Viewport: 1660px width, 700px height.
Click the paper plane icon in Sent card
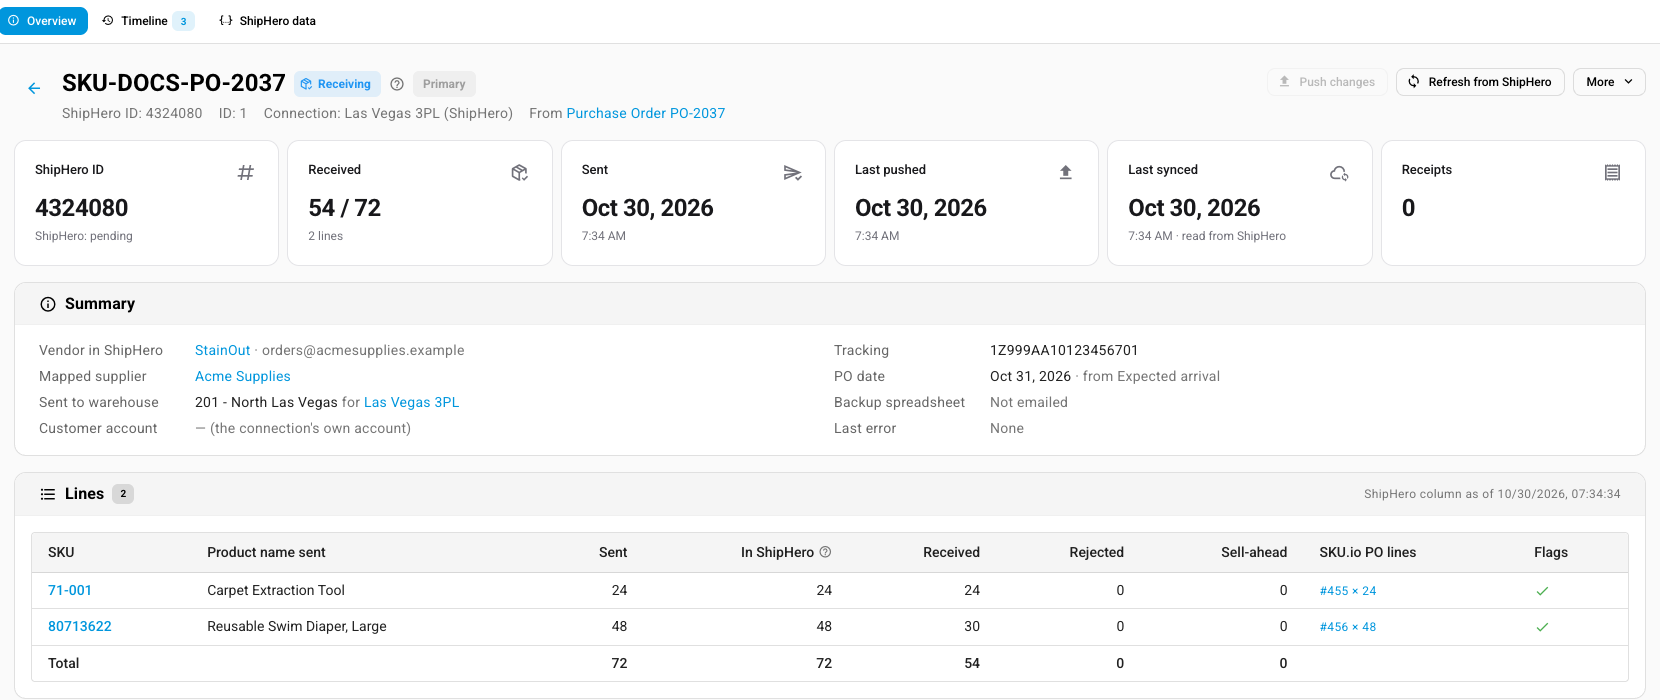click(x=793, y=173)
